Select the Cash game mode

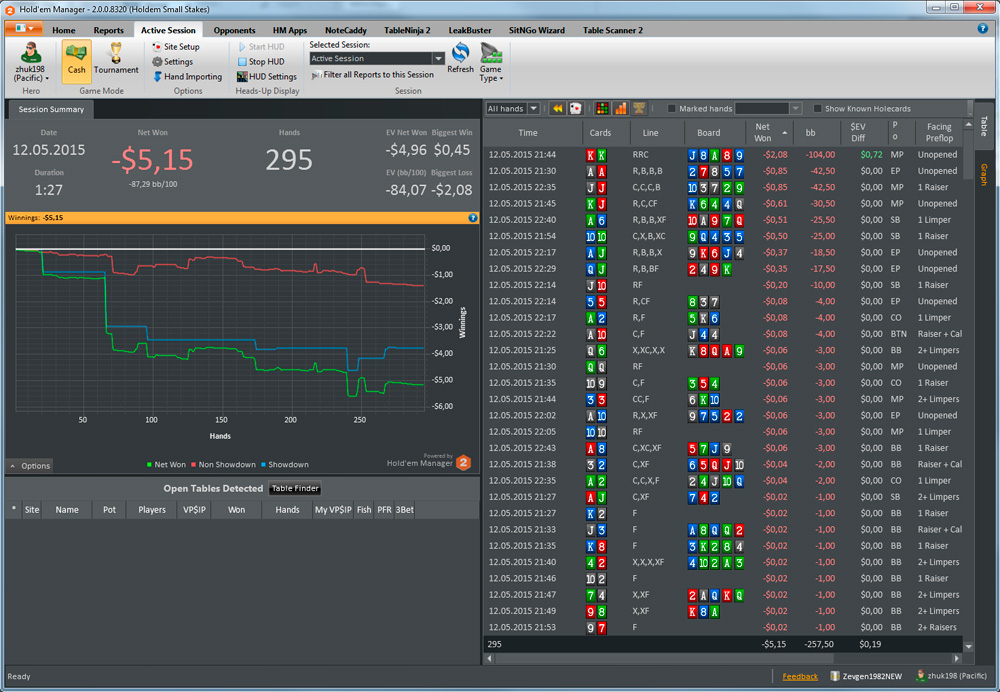77,61
